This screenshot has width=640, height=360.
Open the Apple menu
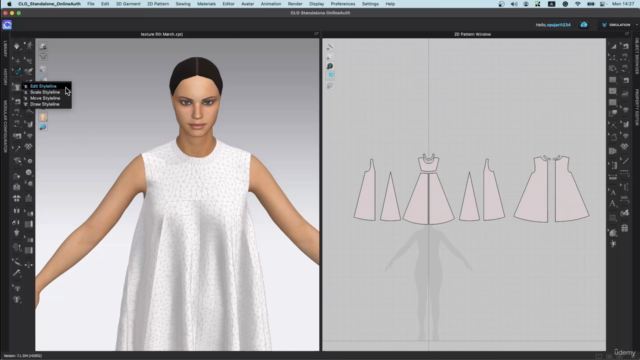coord(9,4)
